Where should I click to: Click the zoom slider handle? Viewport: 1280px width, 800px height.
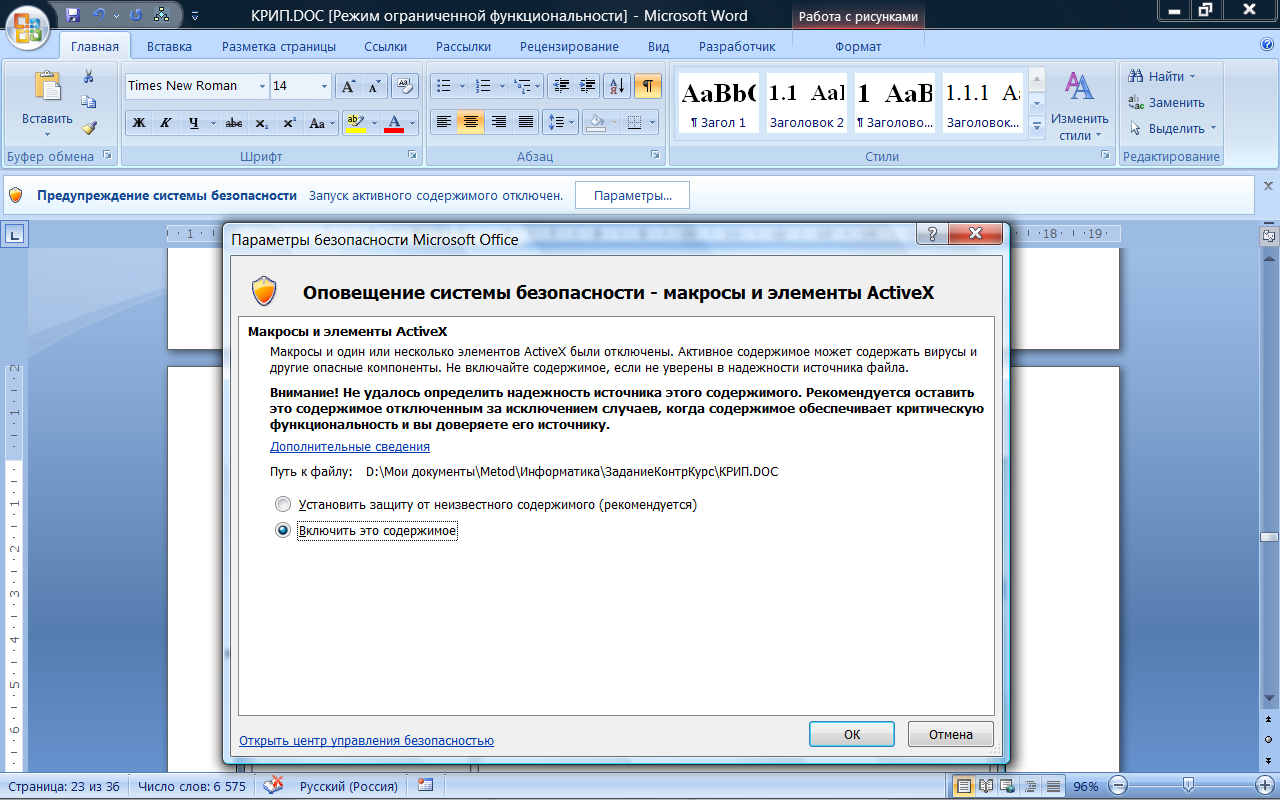pos(1187,786)
